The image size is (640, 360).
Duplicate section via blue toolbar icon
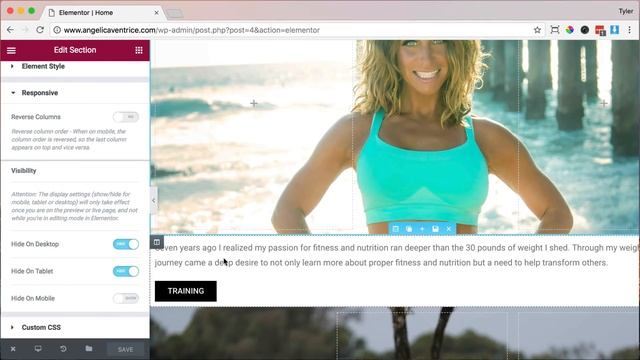click(x=409, y=229)
